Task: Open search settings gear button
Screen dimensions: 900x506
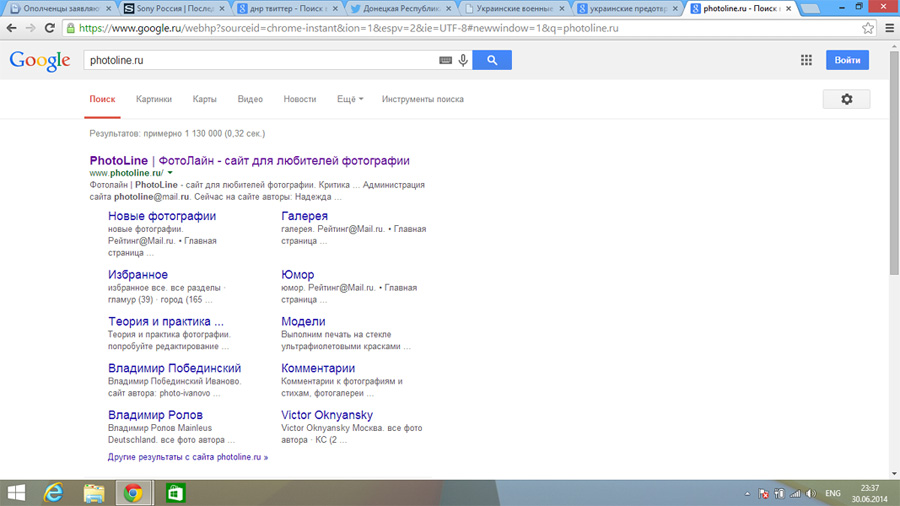Action: (x=846, y=99)
